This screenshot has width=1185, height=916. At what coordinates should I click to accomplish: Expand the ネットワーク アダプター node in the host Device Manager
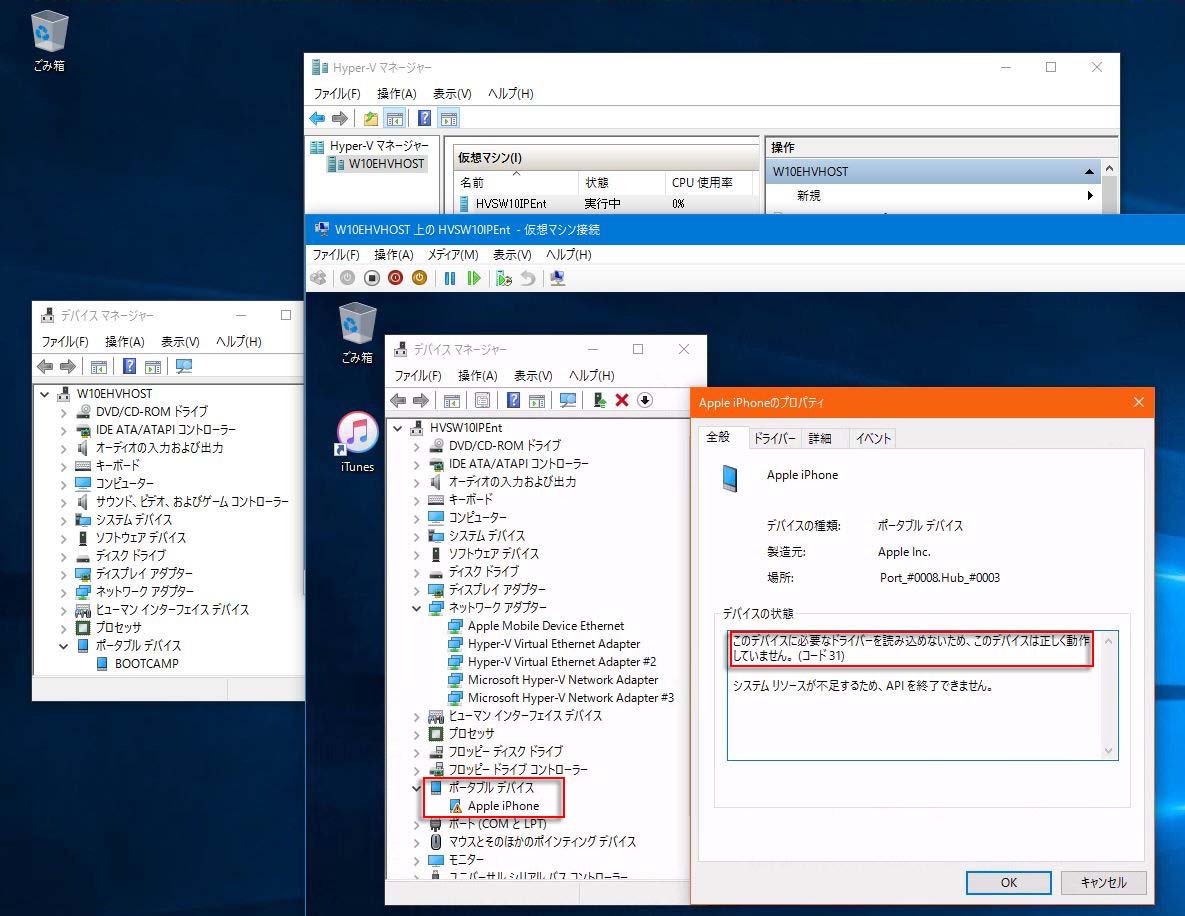point(63,592)
